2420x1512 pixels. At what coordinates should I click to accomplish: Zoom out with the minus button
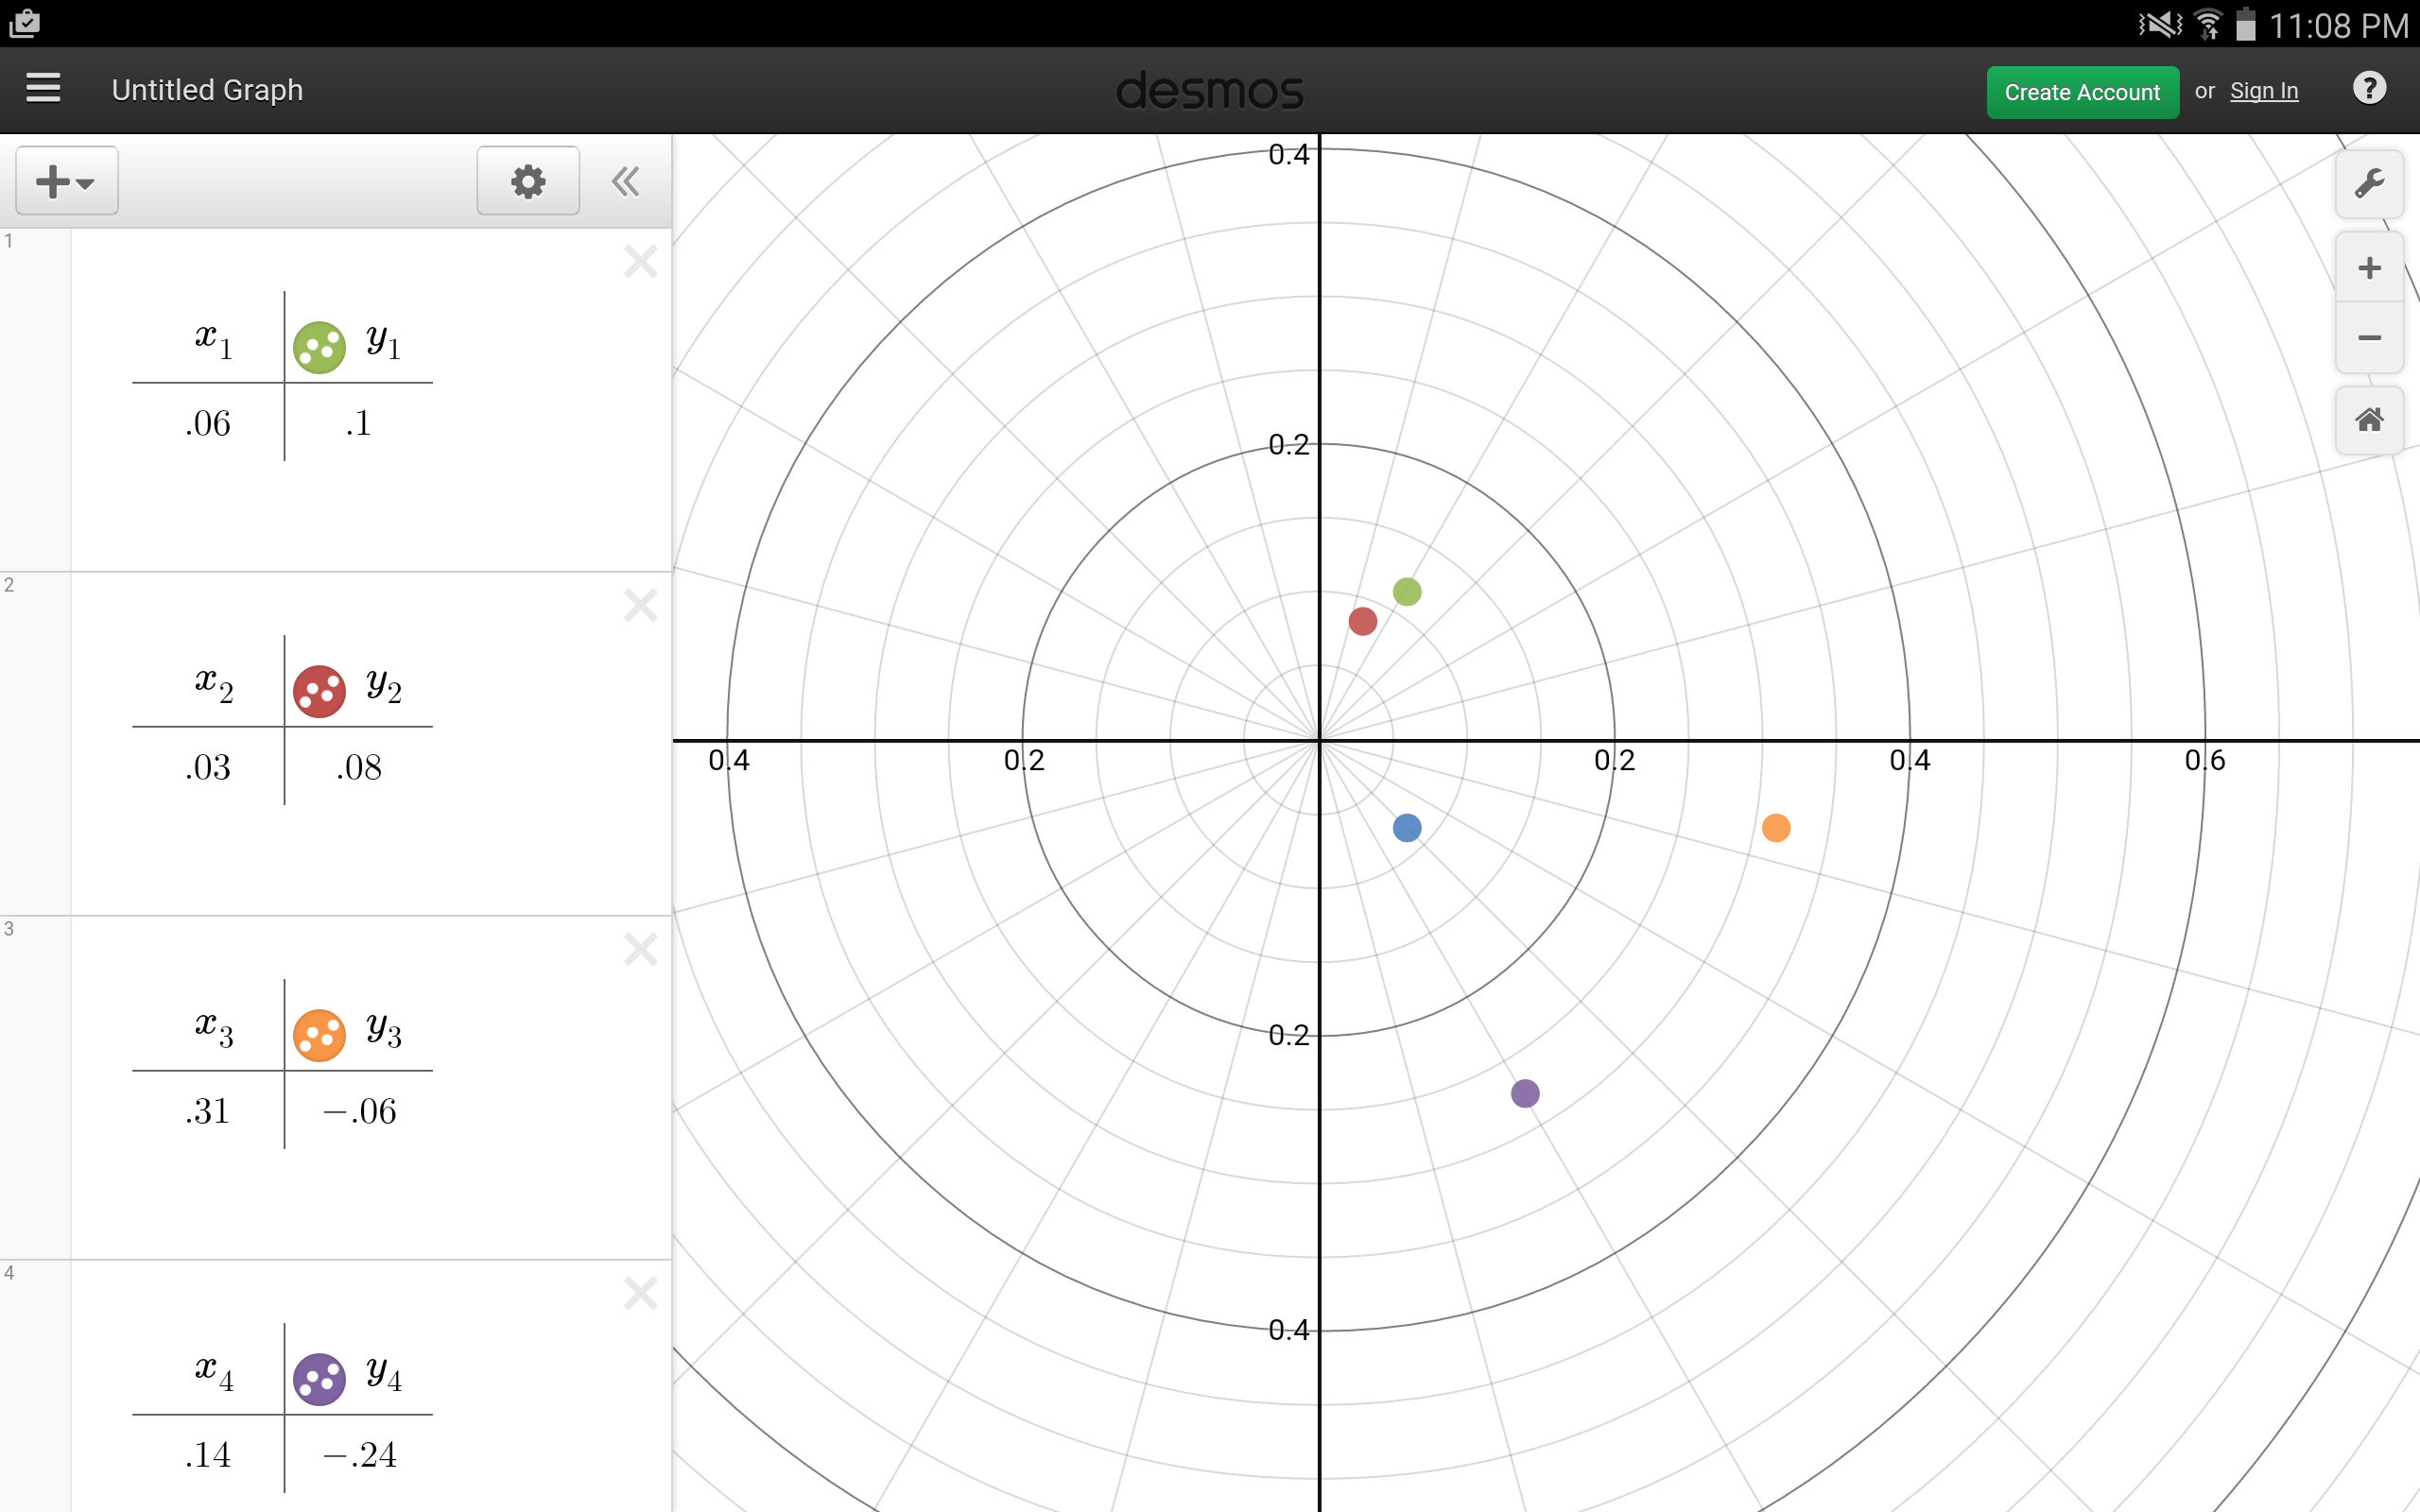(2368, 338)
